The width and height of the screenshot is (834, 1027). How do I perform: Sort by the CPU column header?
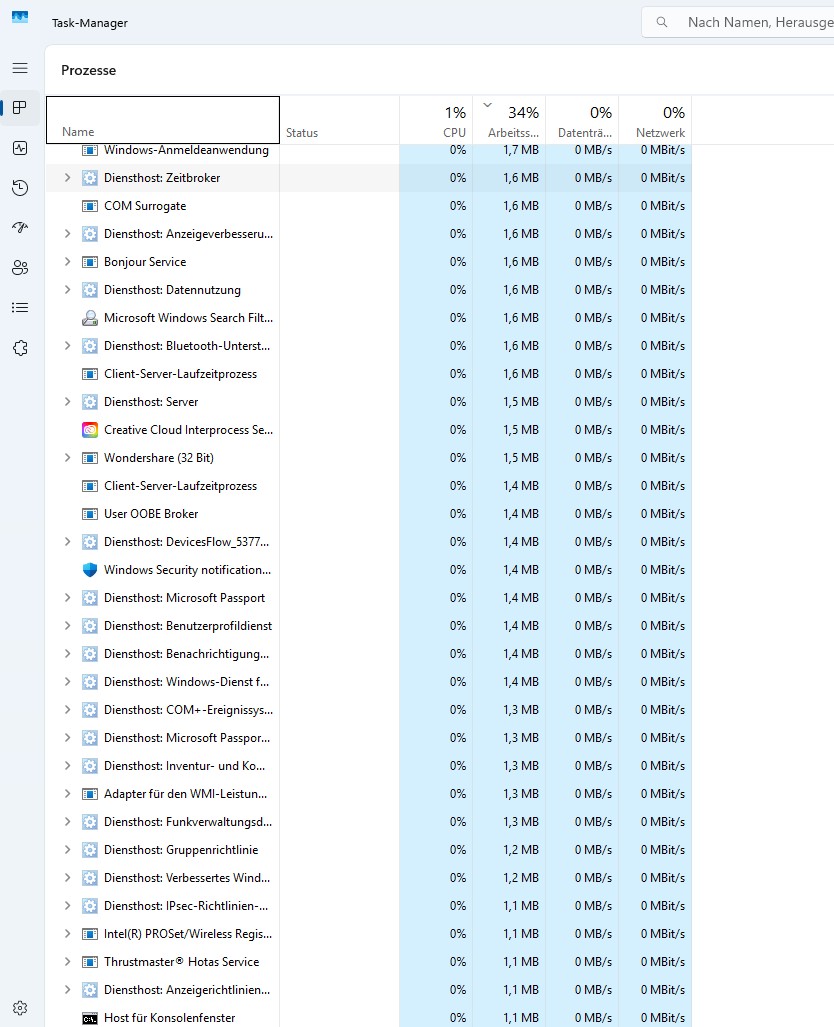pyautogui.click(x=436, y=121)
